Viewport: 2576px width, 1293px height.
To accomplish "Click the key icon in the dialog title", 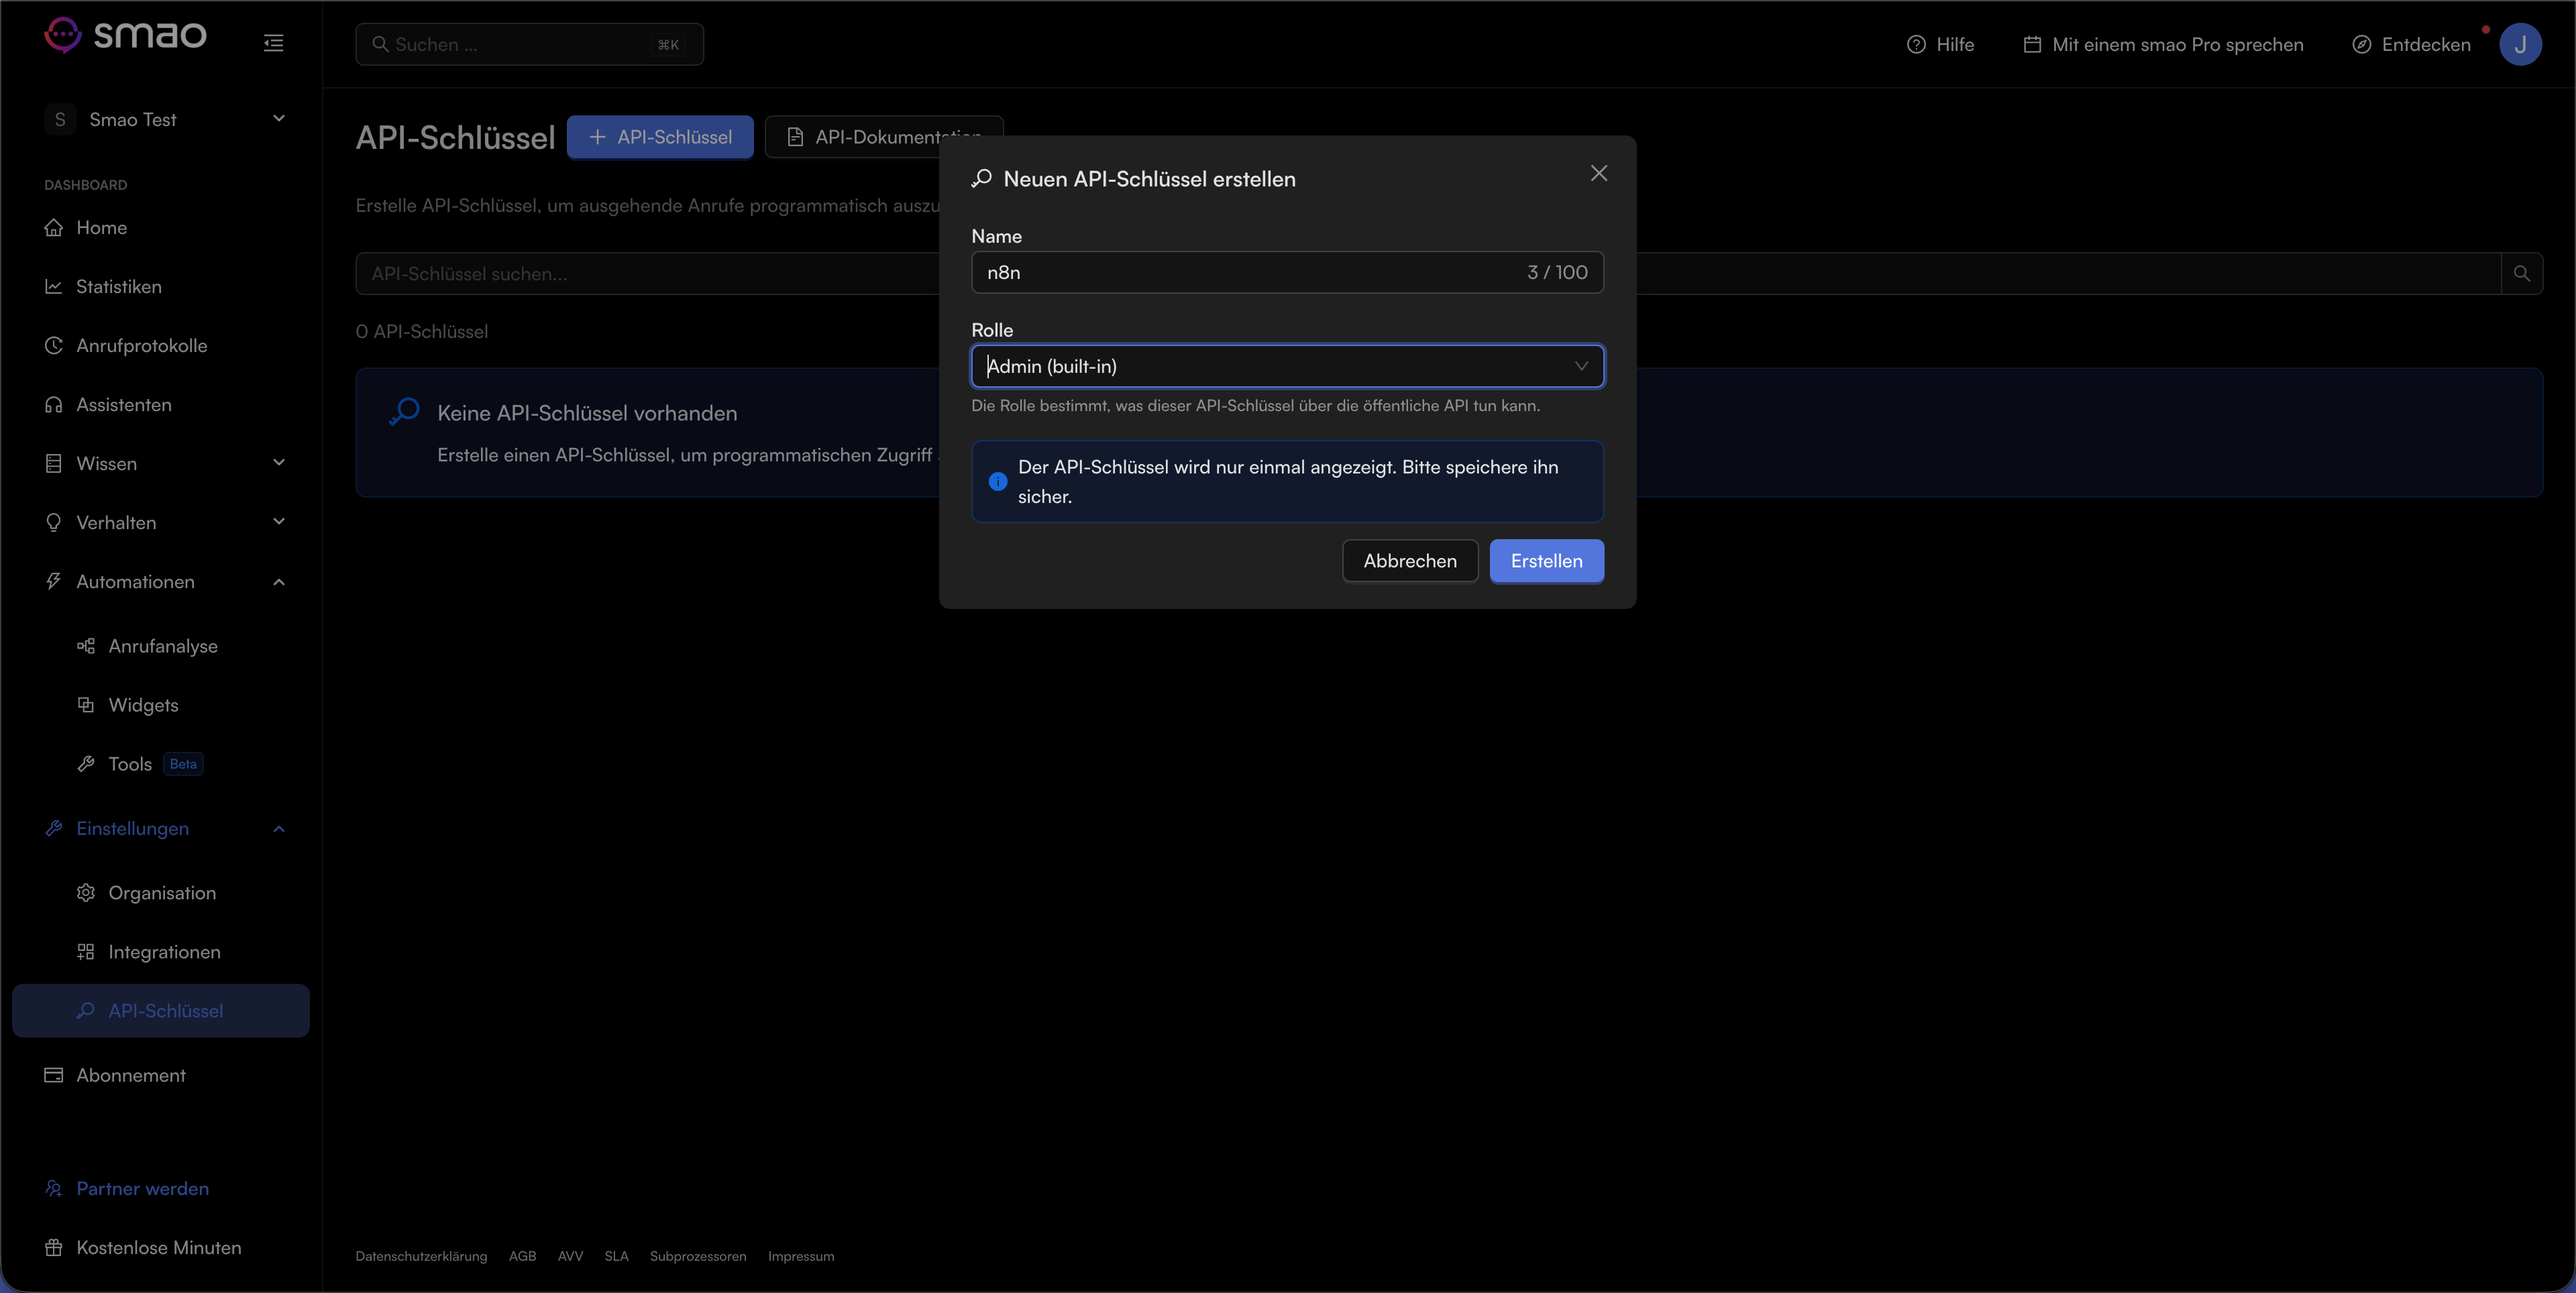I will [982, 178].
